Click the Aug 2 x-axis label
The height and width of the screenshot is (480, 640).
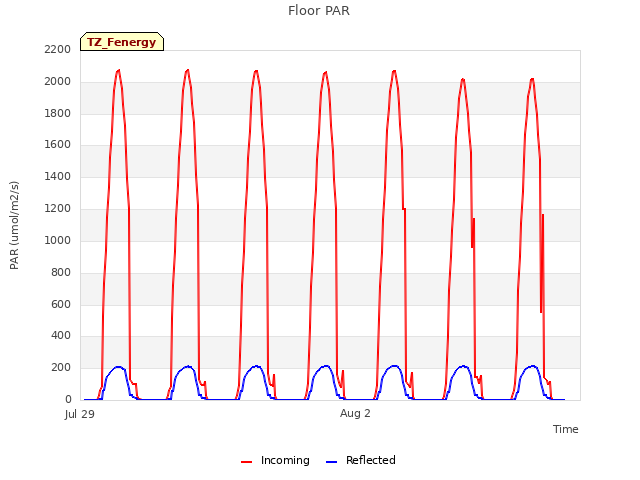pyautogui.click(x=355, y=413)
